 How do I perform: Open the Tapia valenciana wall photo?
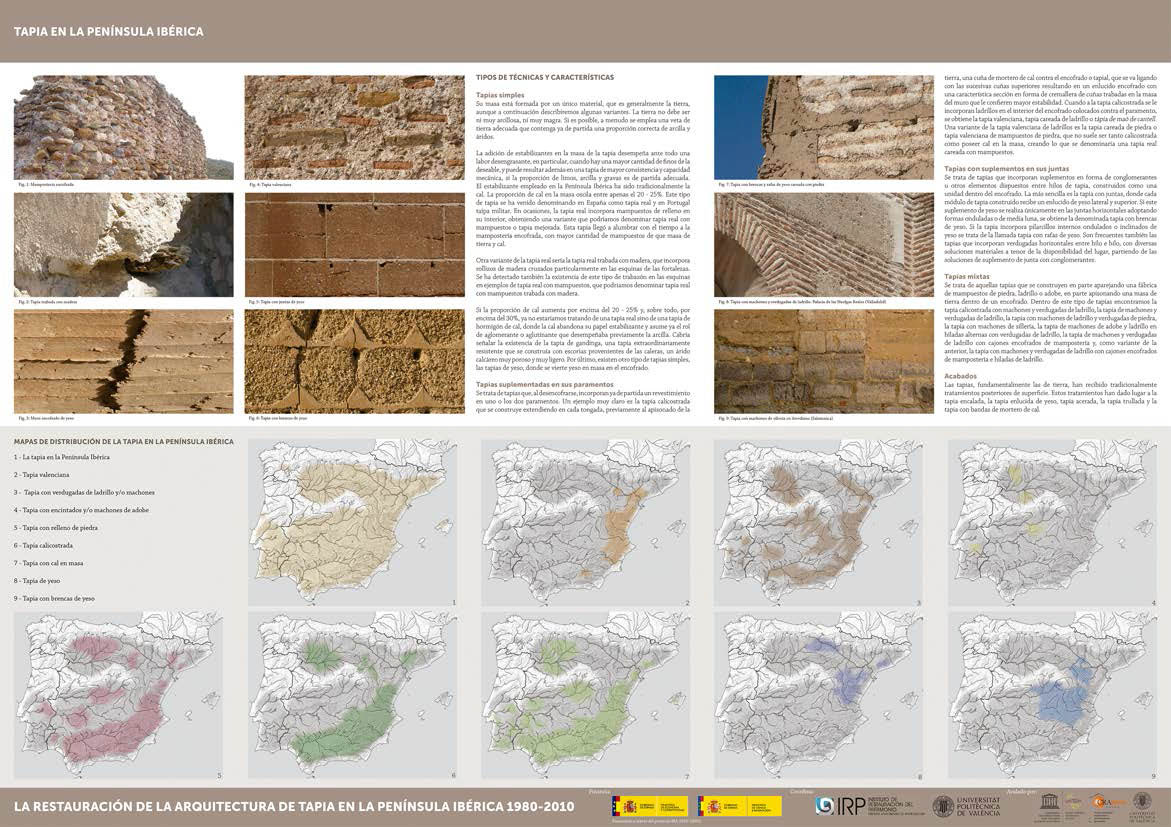coord(354,127)
